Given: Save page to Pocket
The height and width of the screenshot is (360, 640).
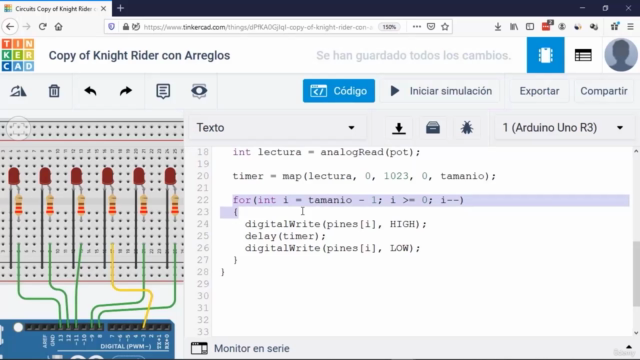Looking at the screenshot, I should tap(431, 27).
